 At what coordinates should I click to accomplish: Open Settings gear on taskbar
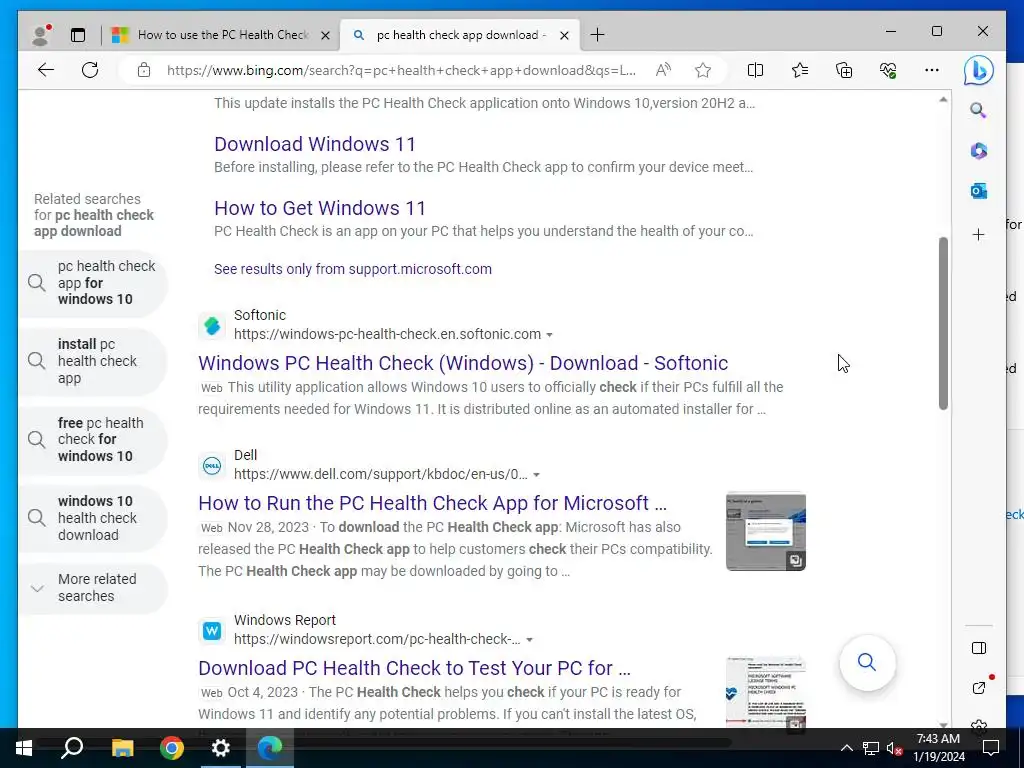221,748
